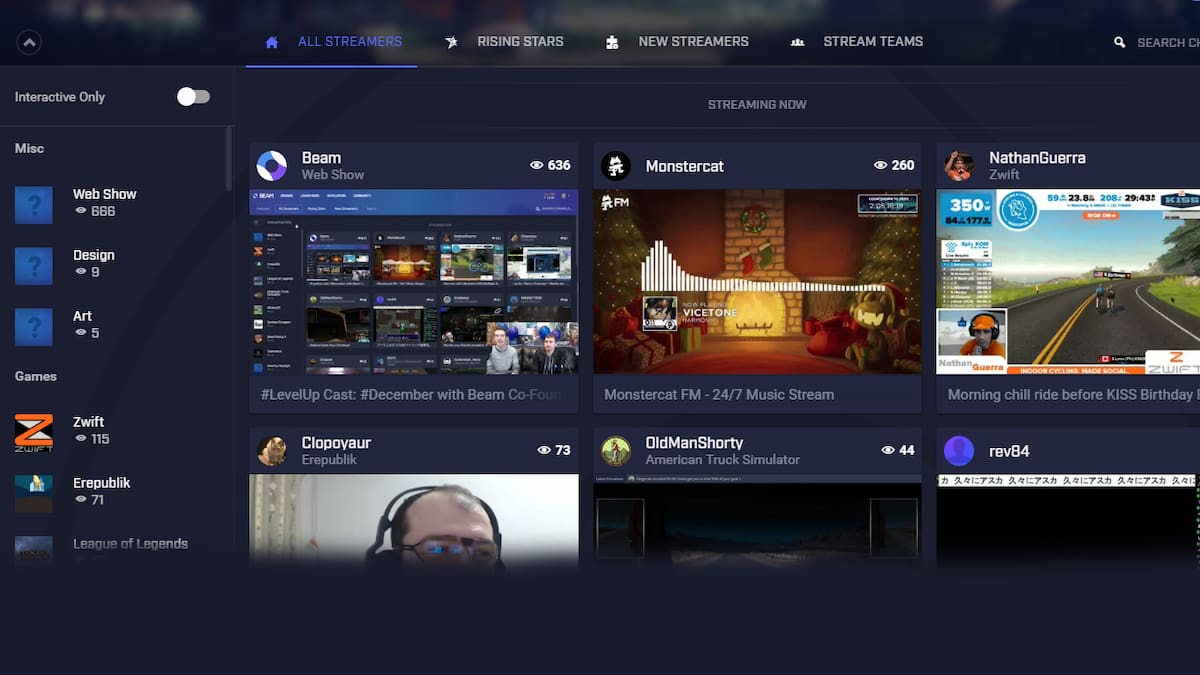The image size is (1200, 675).
Task: Click the Beam channel name
Action: (321, 158)
